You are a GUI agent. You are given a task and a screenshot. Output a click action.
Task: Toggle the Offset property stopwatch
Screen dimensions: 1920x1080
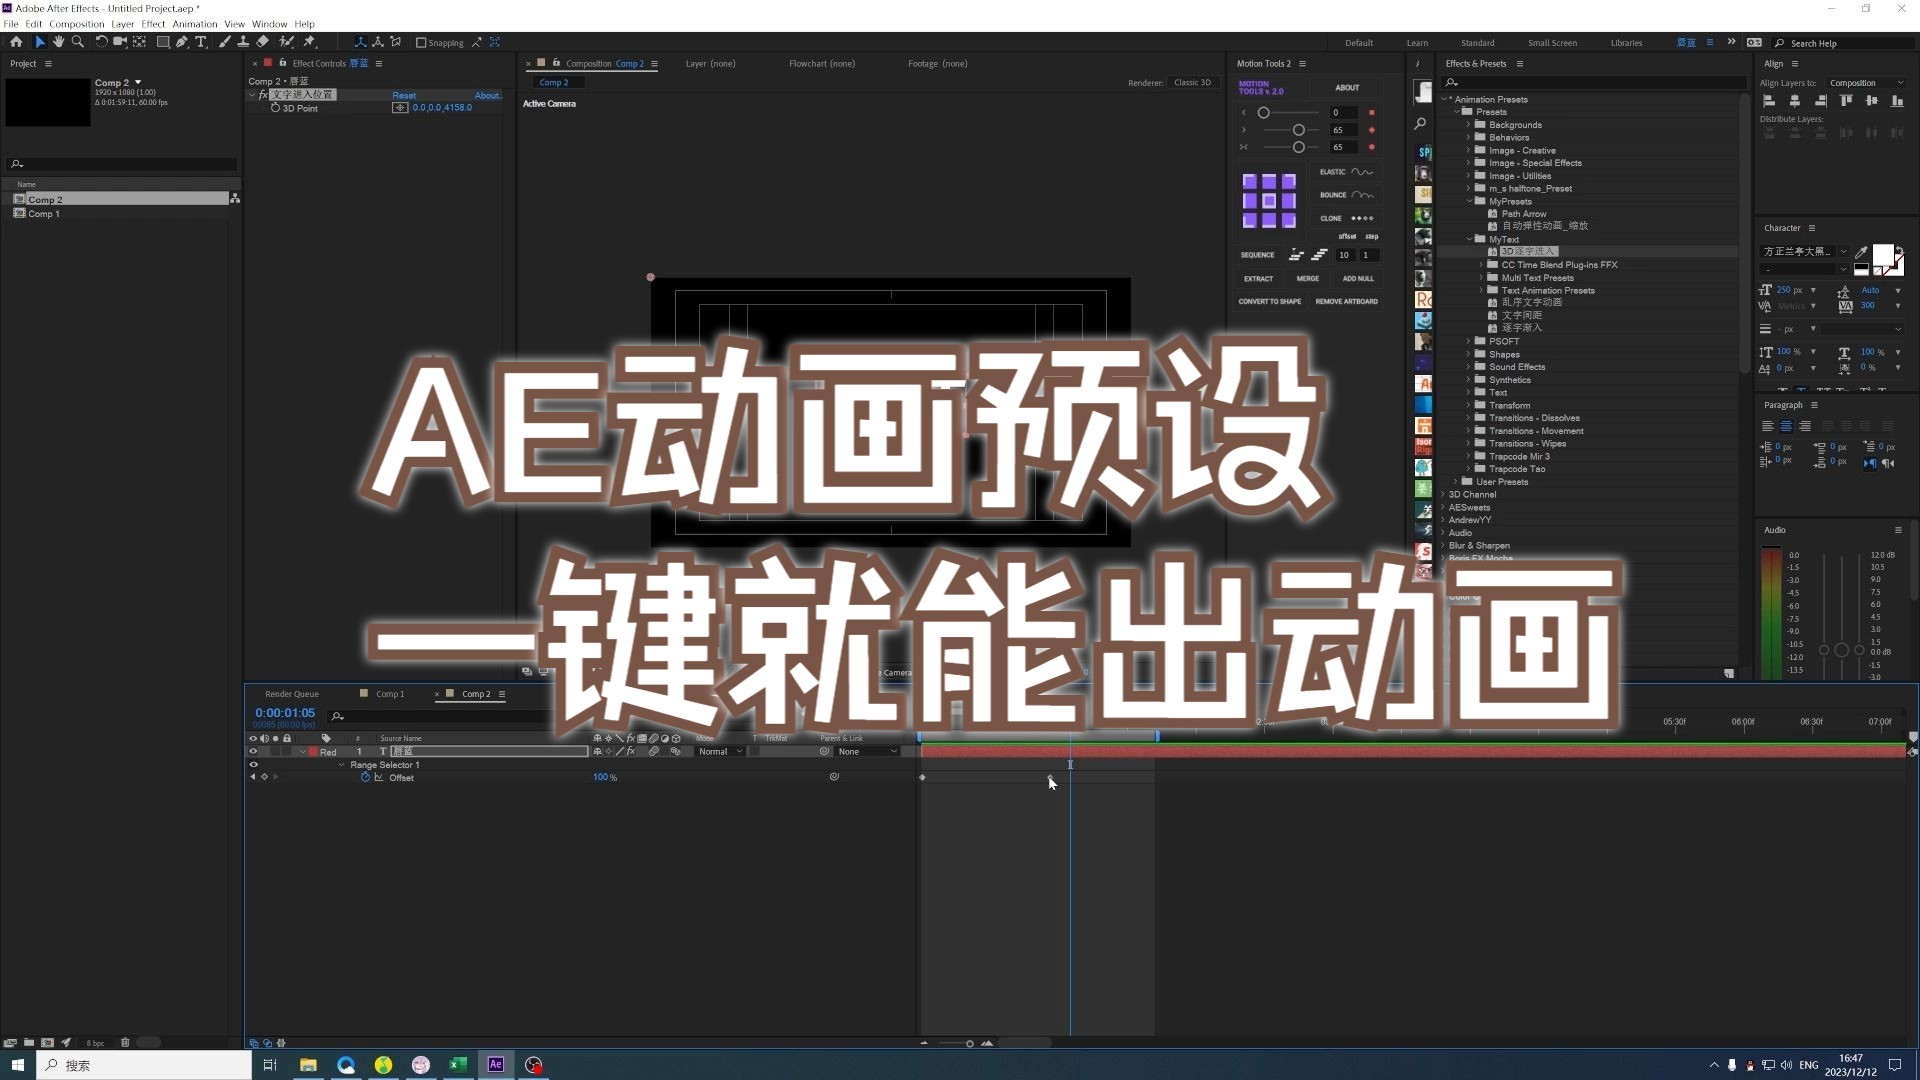coord(366,777)
